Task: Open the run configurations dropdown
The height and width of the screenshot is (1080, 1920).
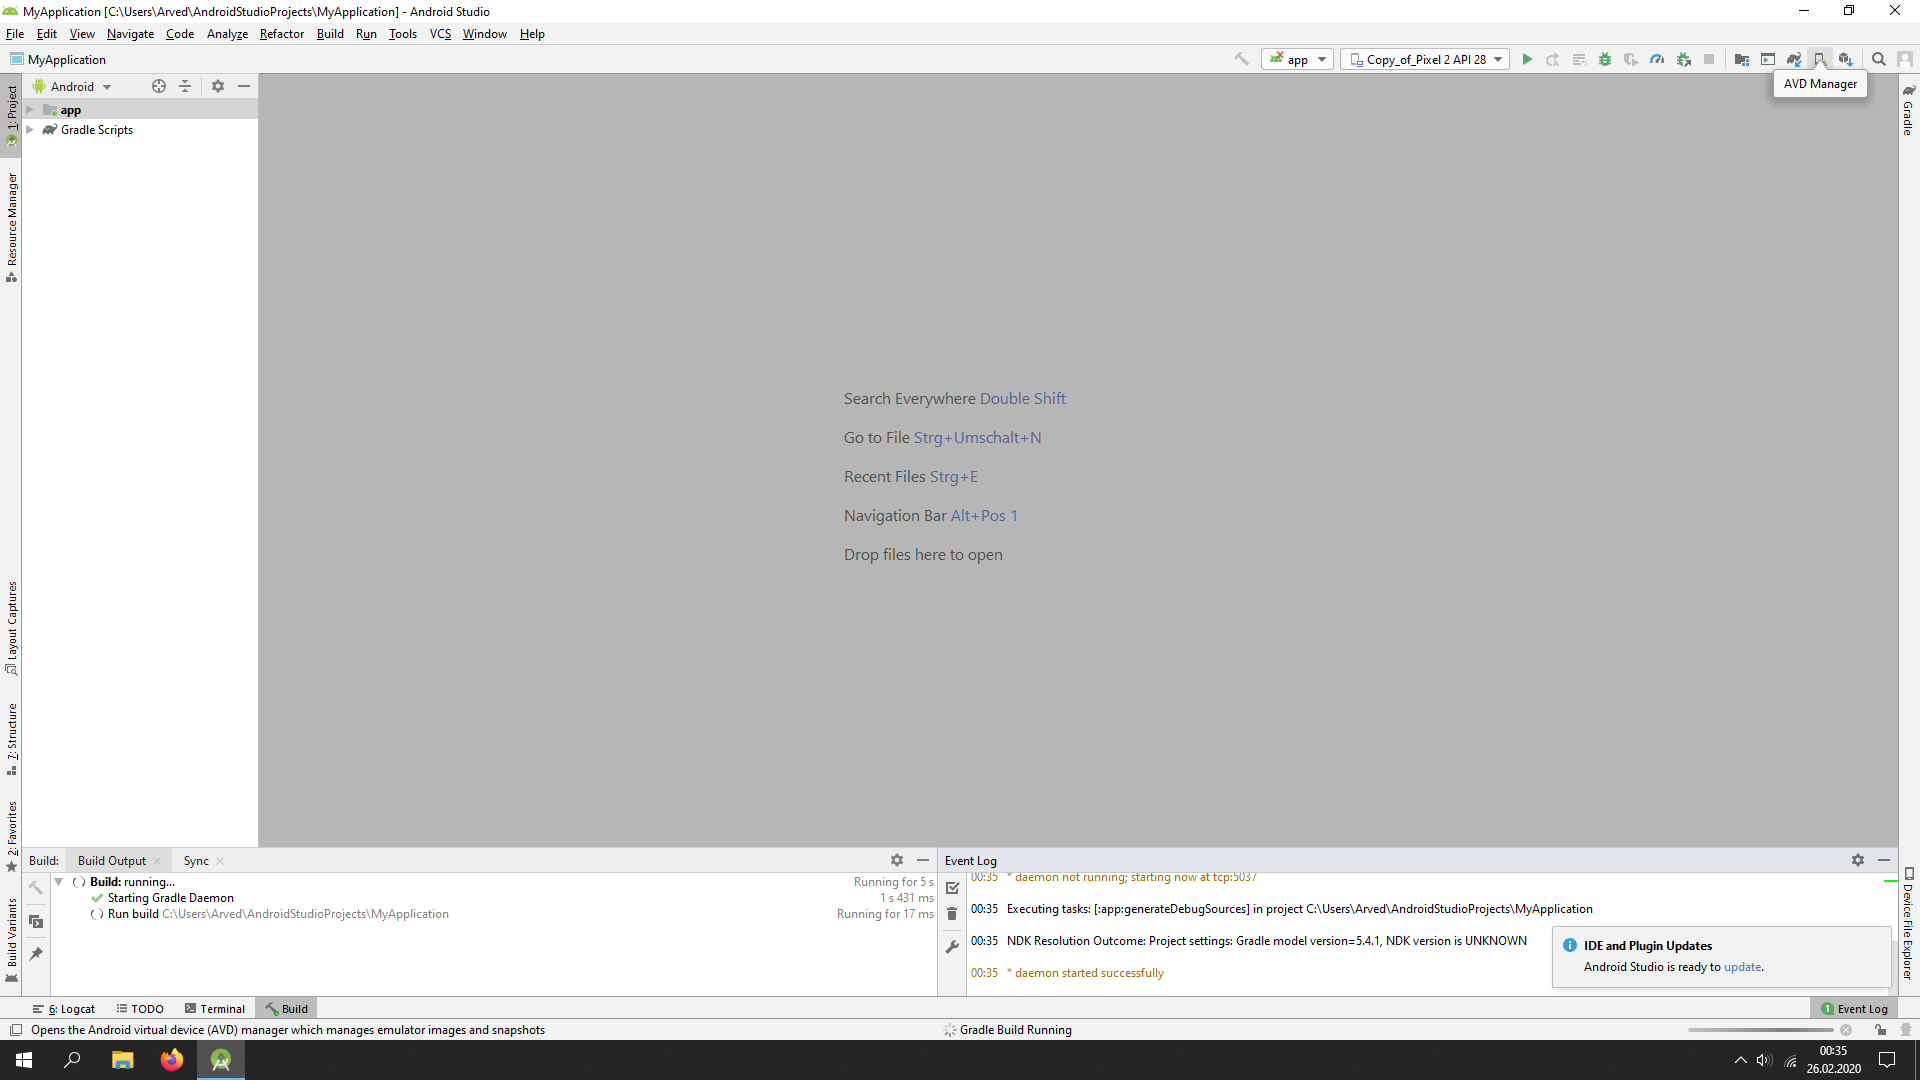Action: click(x=1297, y=59)
